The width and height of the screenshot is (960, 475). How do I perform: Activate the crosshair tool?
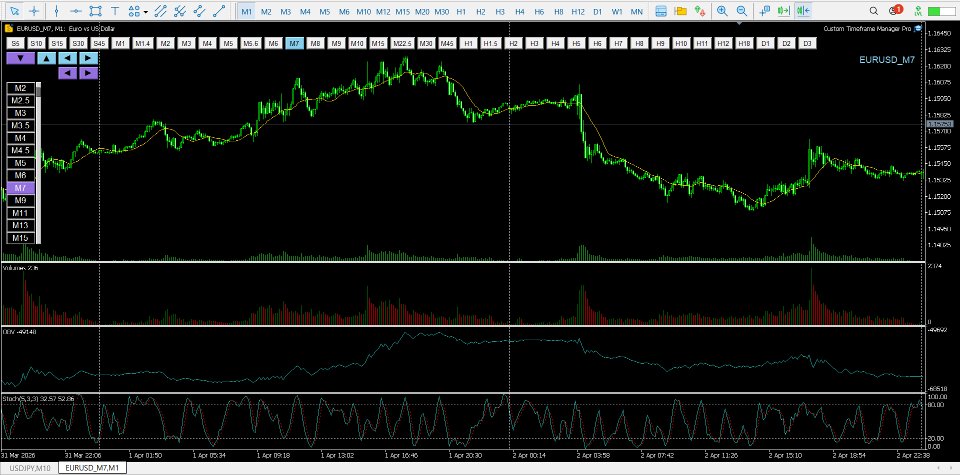[34, 11]
